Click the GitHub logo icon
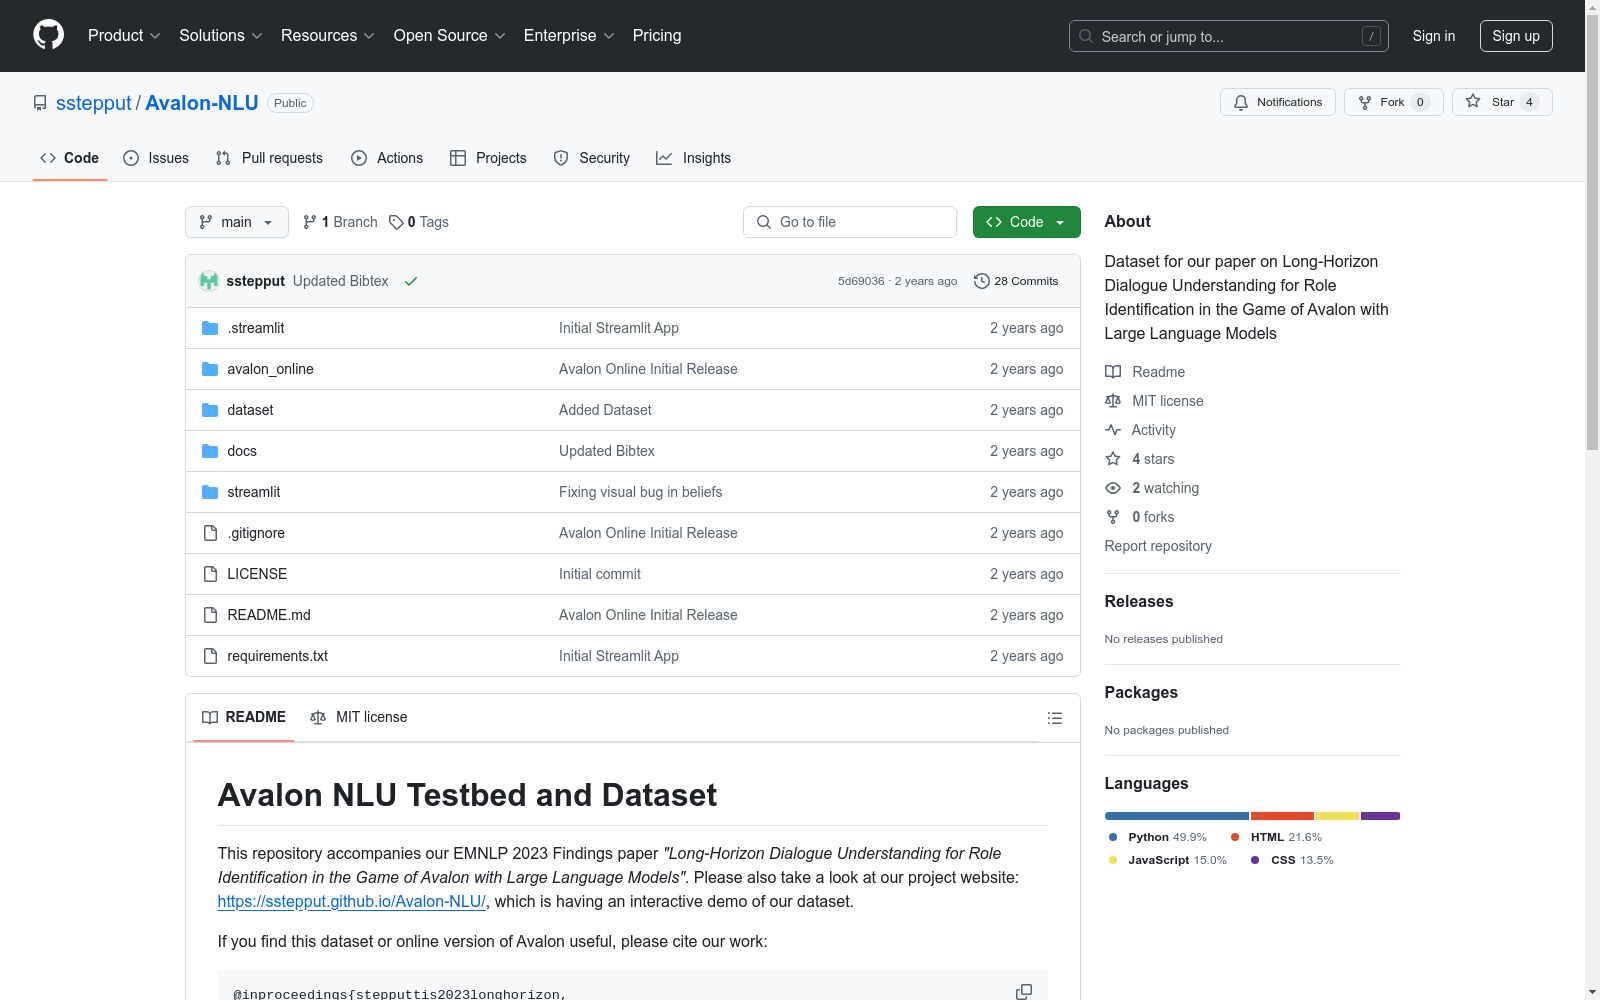 tap(48, 35)
